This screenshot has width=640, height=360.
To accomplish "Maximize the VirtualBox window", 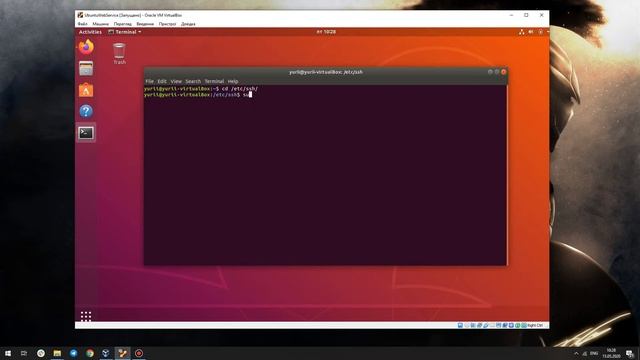I will point(527,15).
